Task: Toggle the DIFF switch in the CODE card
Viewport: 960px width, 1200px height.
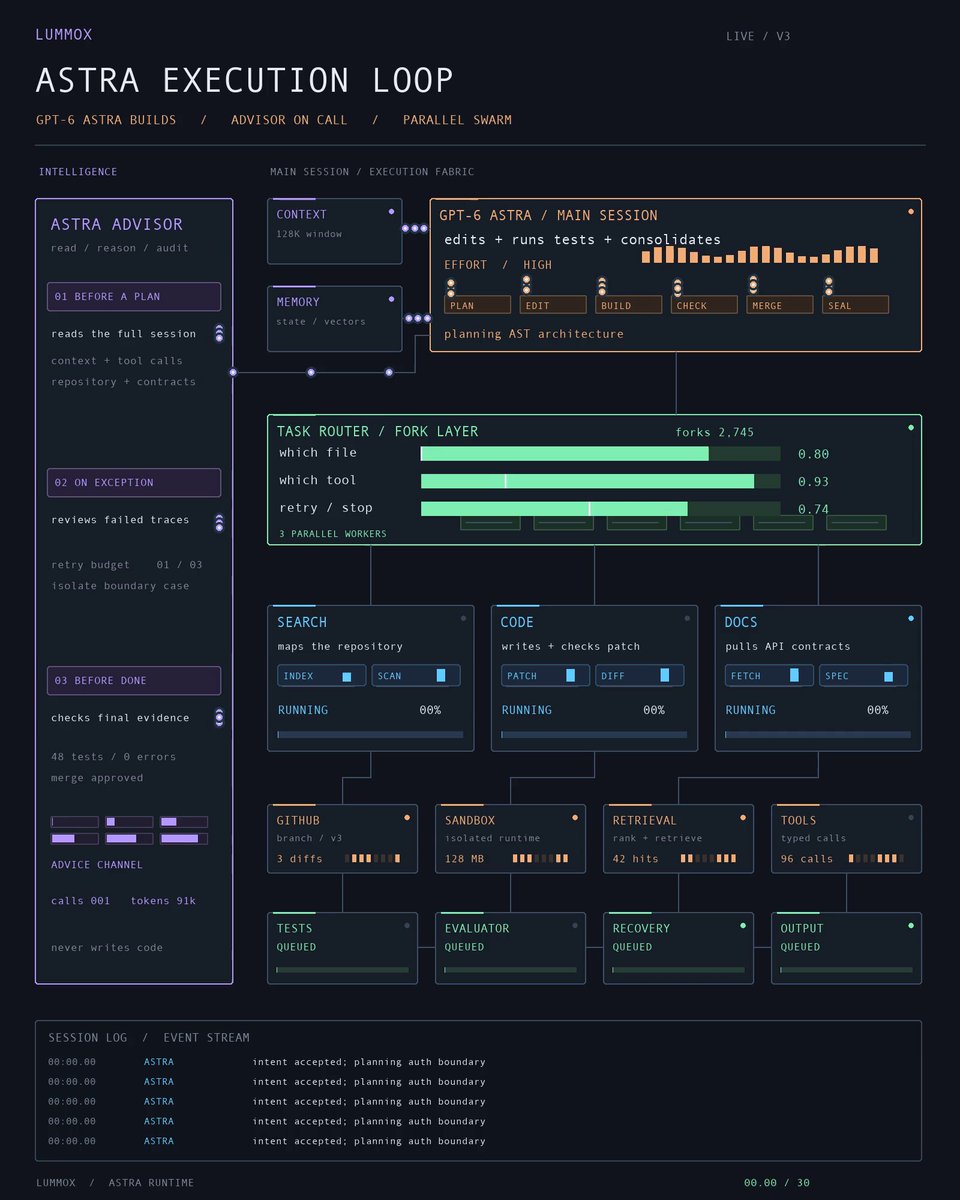Action: (640, 676)
